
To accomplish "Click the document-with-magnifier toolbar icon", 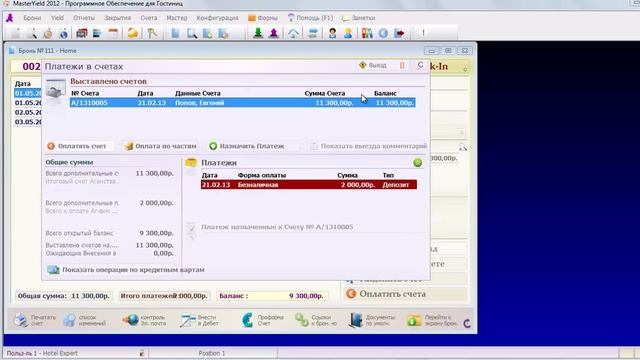I will (x=191, y=33).
